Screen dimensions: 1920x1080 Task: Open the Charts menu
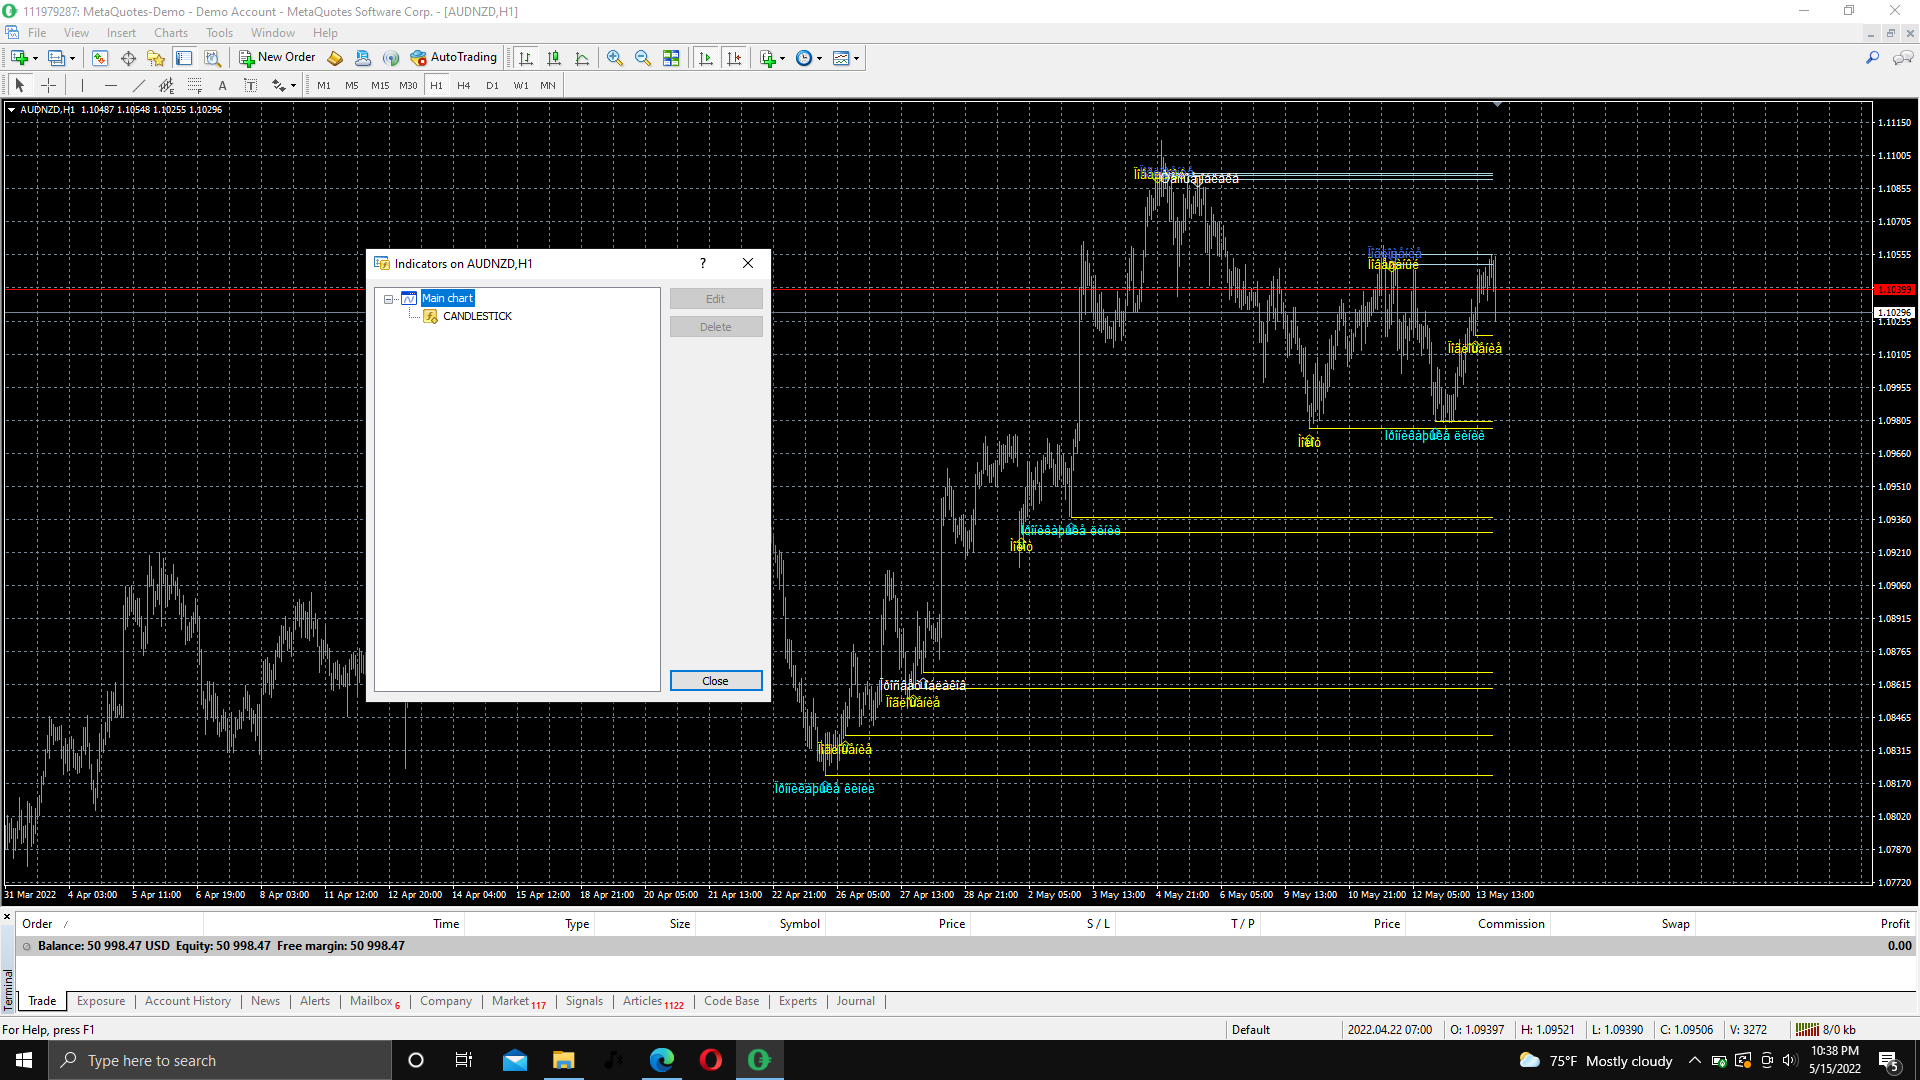tap(170, 33)
